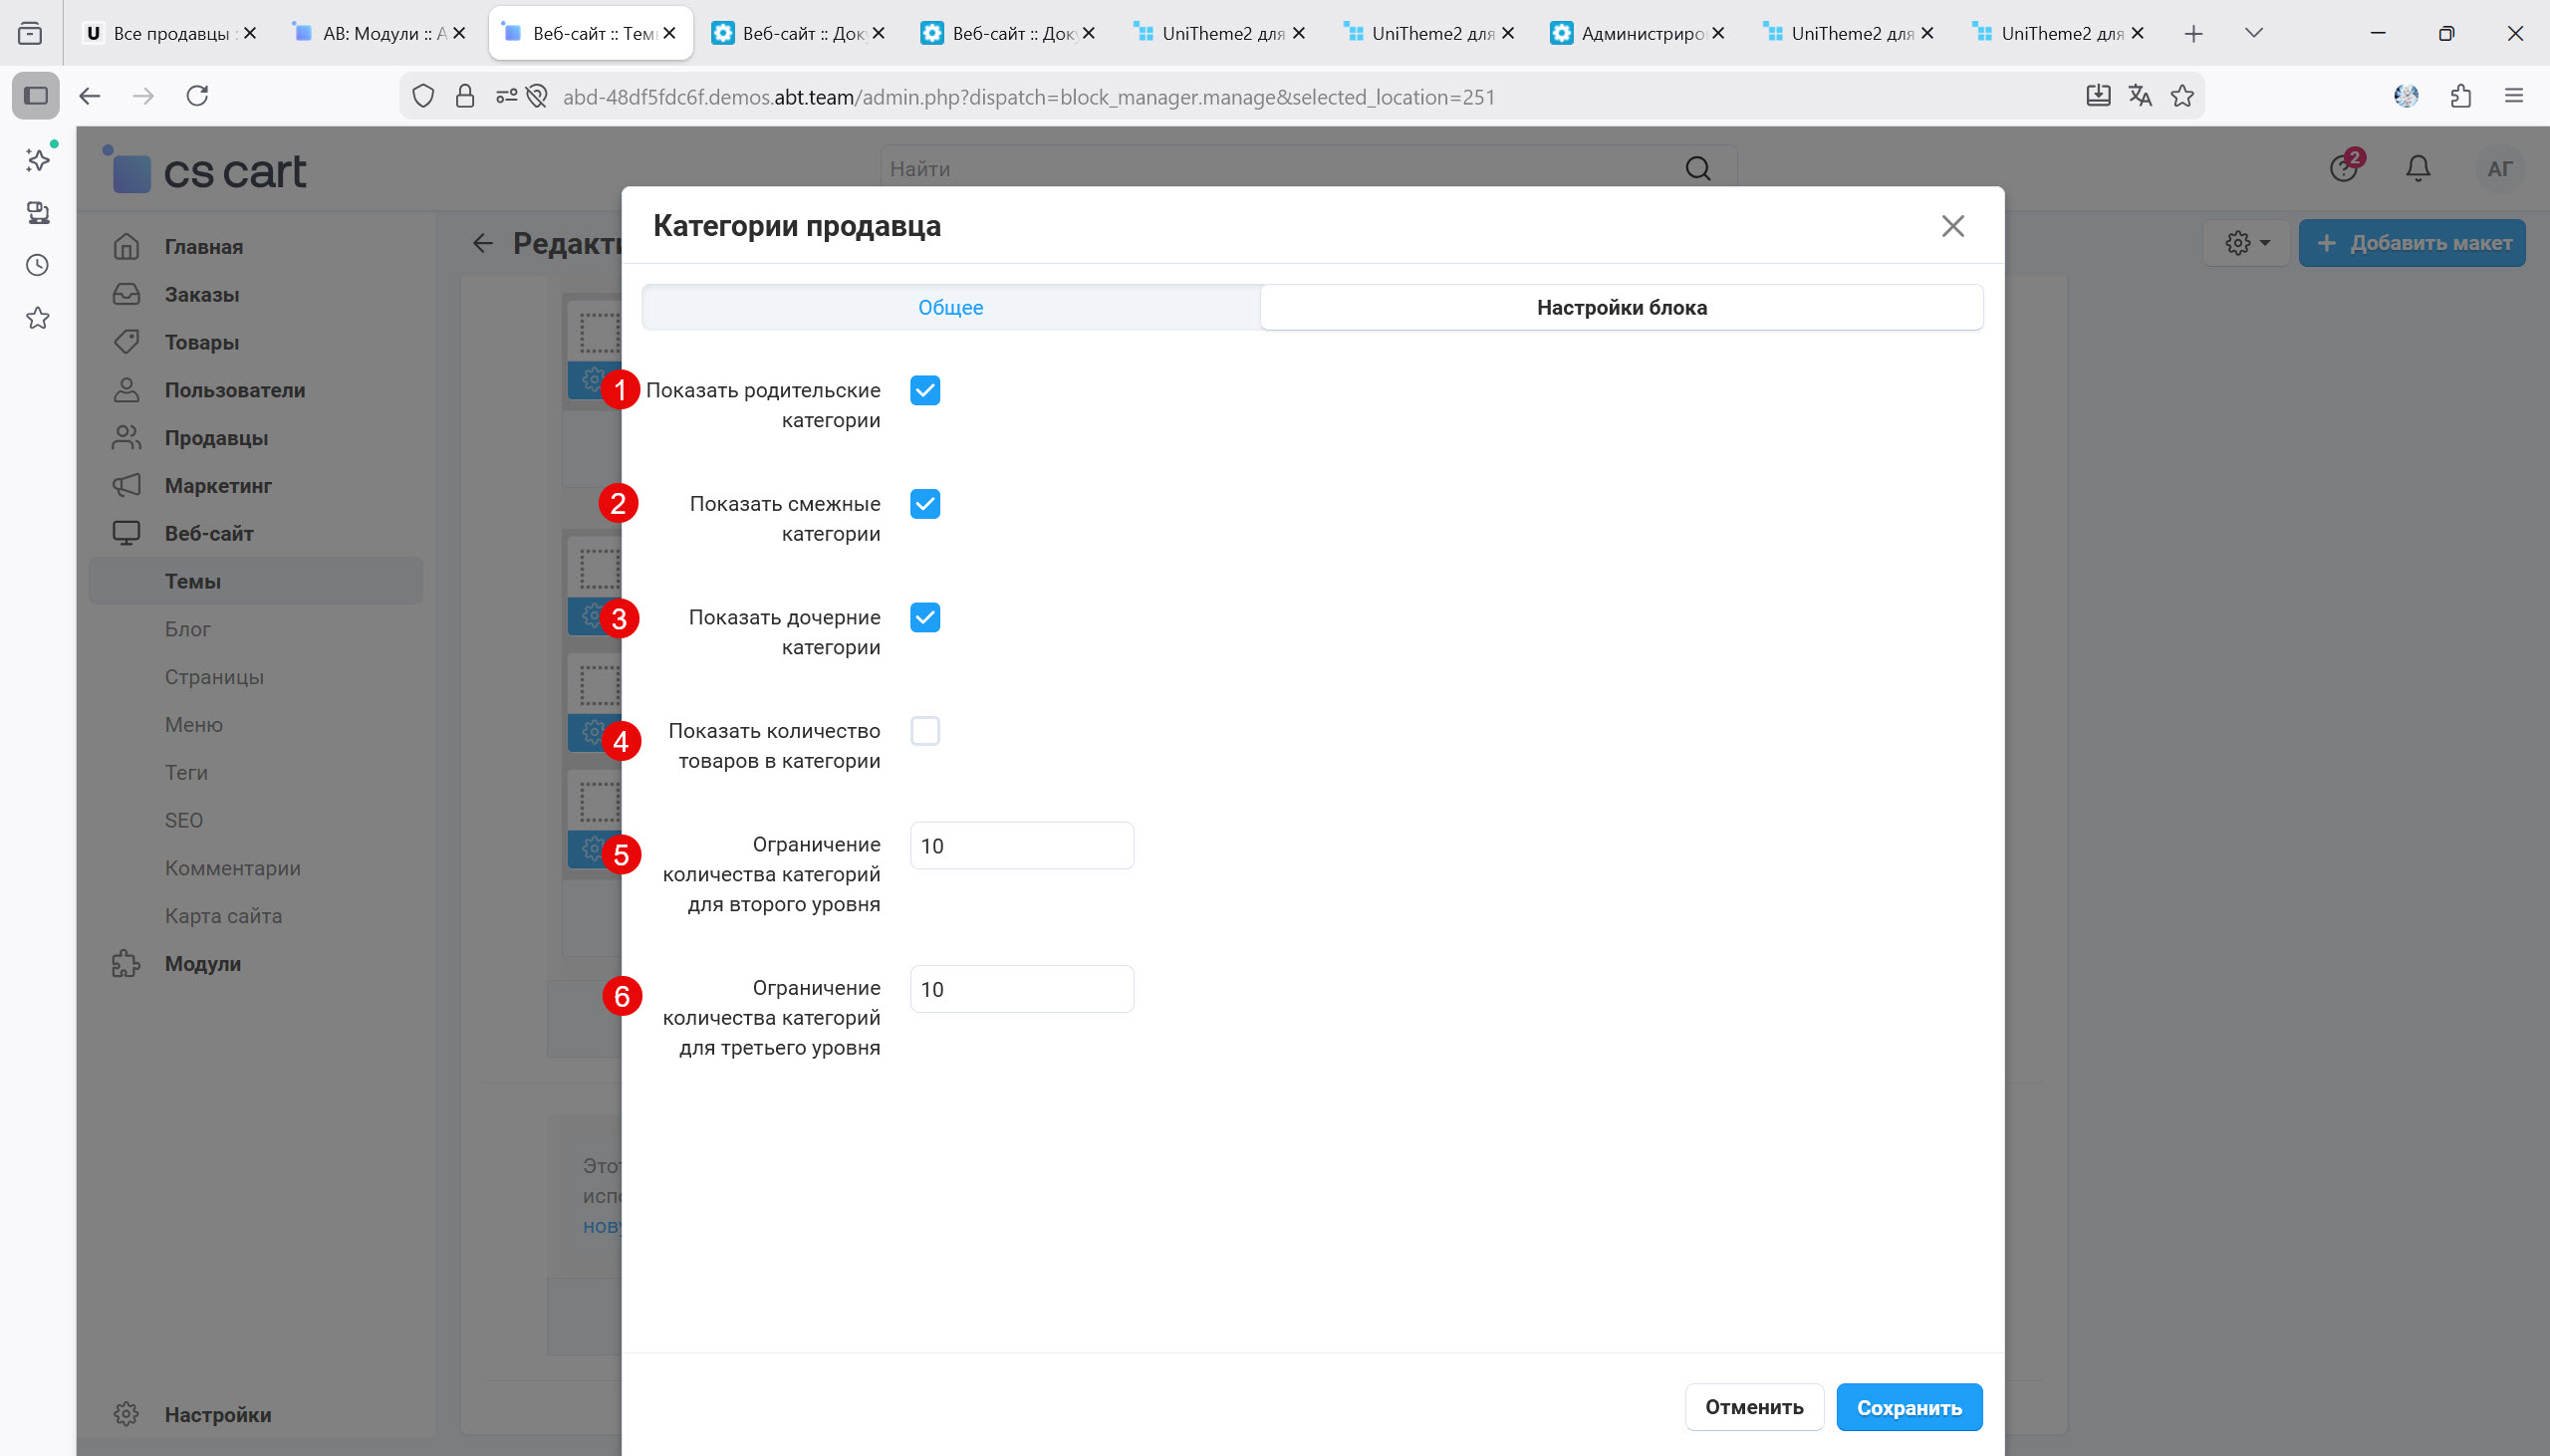2550x1456 pixels.
Task: Open the Продавцы section icon
Action: point(126,437)
